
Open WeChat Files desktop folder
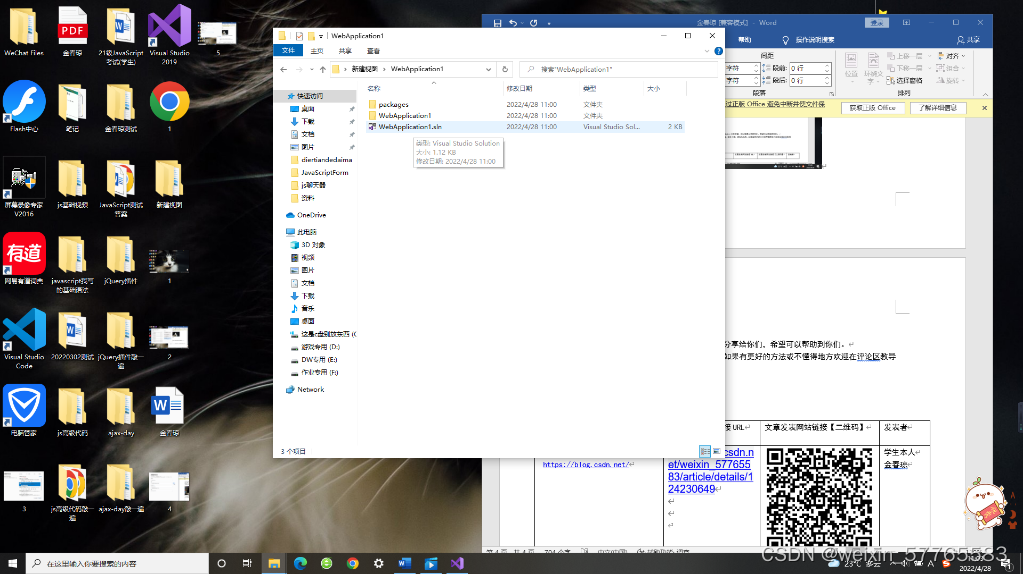pyautogui.click(x=24, y=31)
